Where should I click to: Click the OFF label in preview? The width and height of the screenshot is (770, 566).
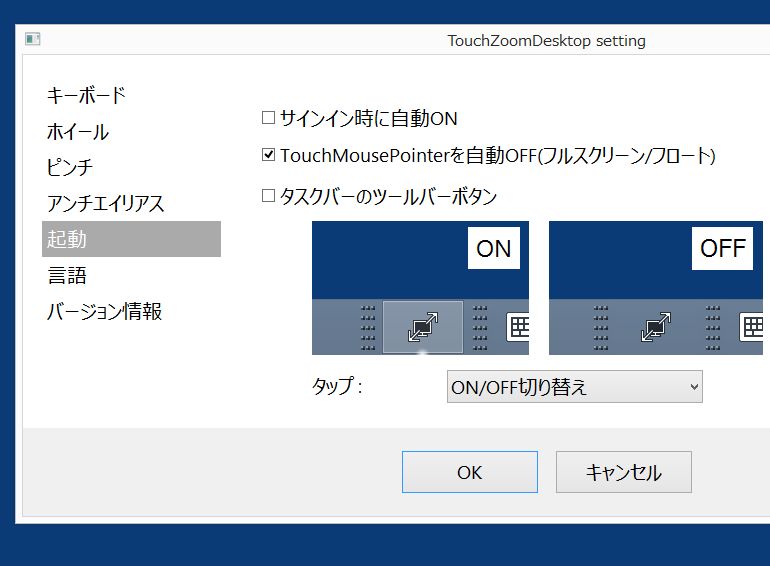[x=722, y=248]
